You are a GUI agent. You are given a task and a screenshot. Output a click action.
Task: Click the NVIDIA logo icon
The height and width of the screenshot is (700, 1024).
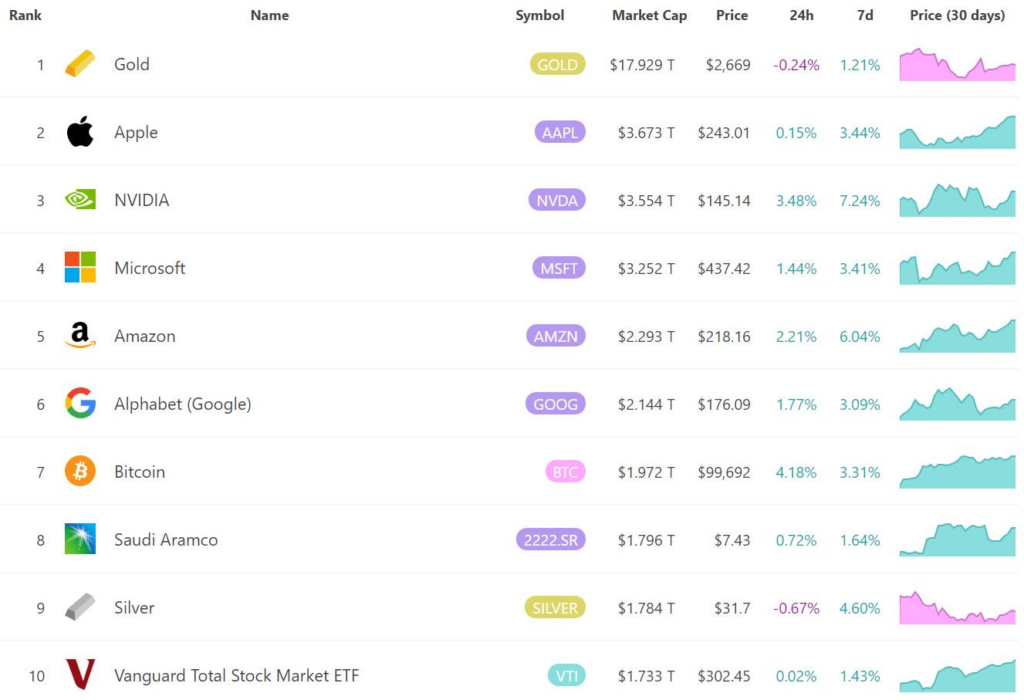coord(80,199)
